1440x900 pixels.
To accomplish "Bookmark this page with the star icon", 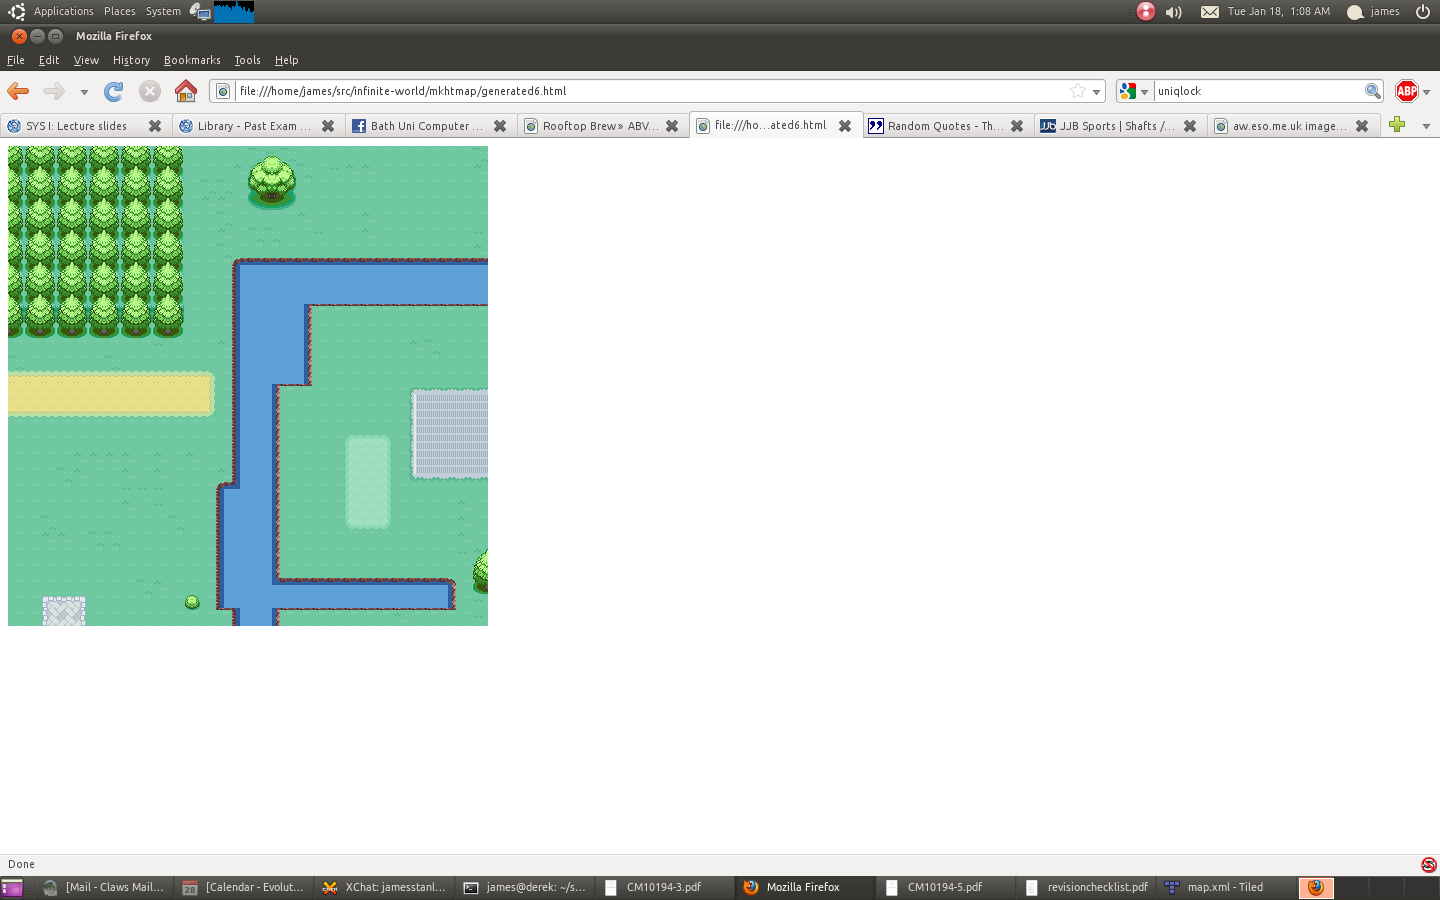I will [x=1078, y=91].
